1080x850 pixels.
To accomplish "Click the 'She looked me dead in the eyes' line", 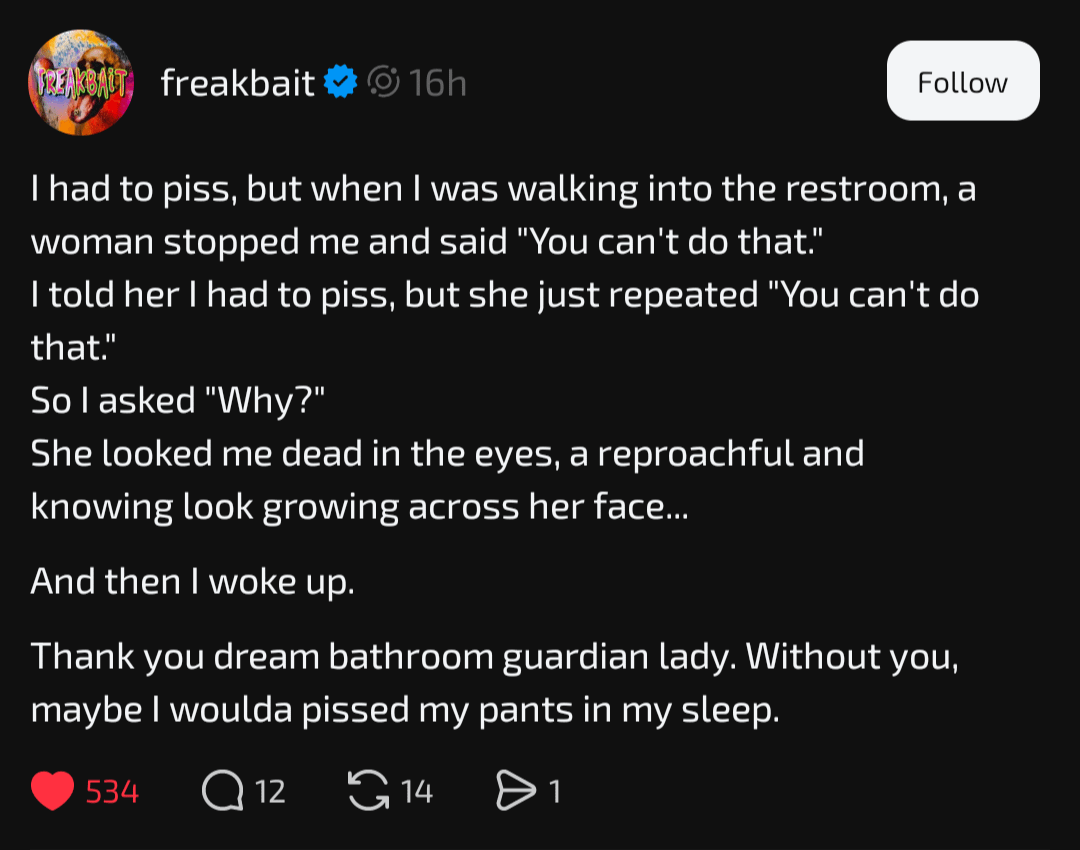I will click(x=447, y=453).
